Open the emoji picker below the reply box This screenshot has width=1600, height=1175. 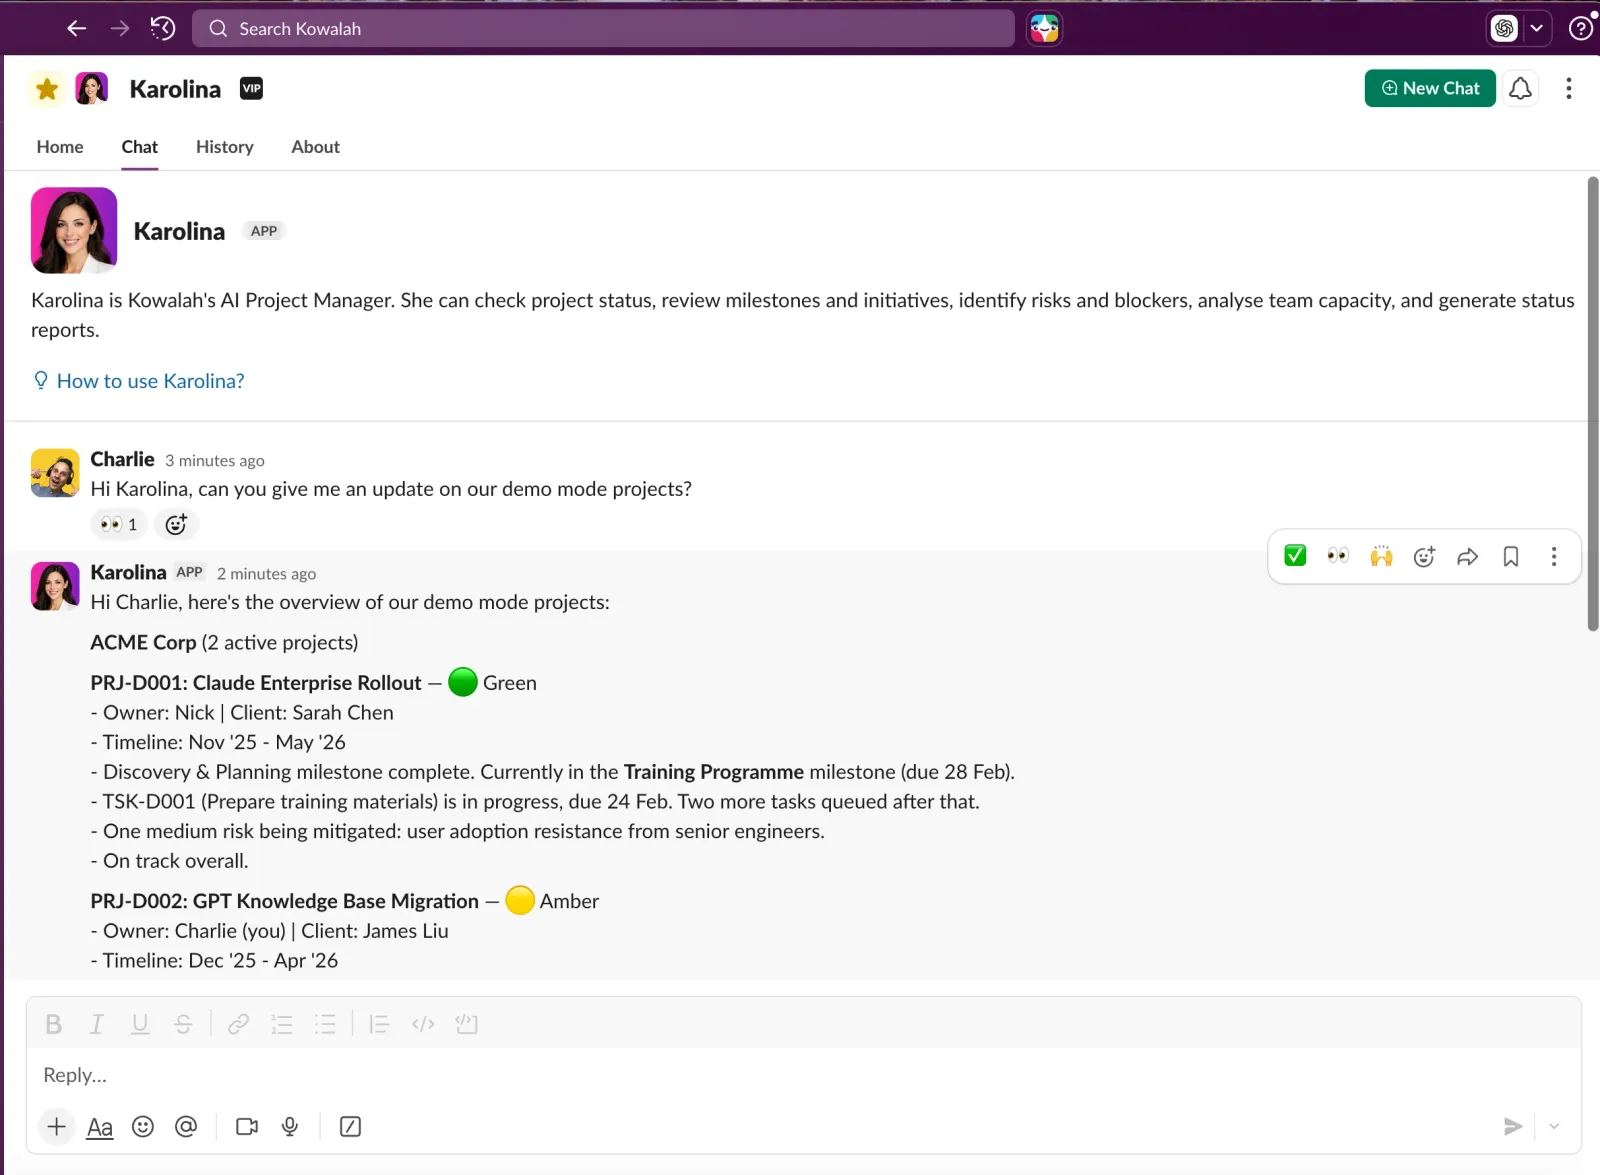click(143, 1126)
